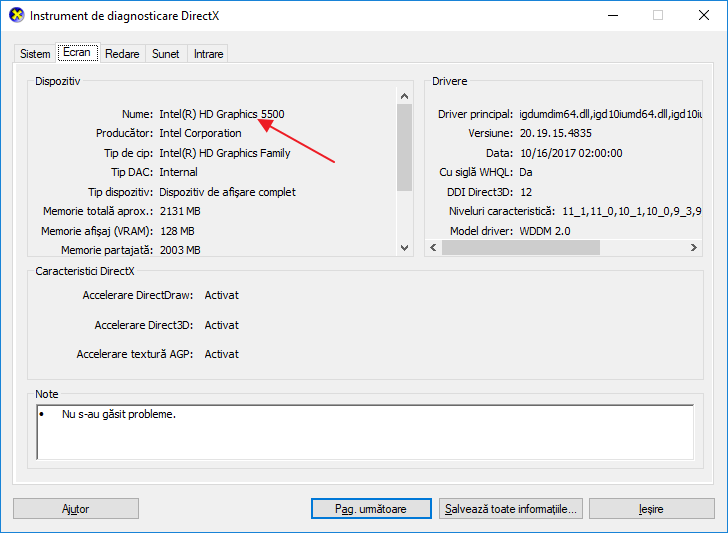The height and width of the screenshot is (533, 728).
Task: Click the Intel Corporation manufacturer value
Action: 200,133
